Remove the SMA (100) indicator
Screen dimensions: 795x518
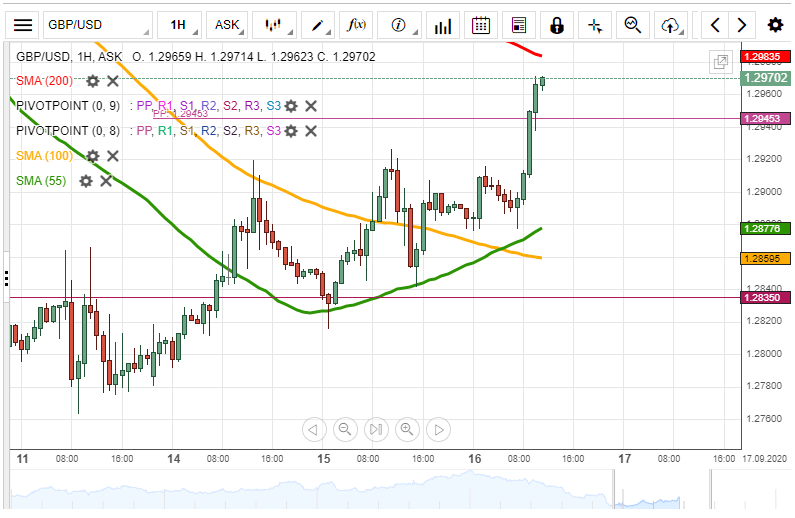tap(113, 156)
